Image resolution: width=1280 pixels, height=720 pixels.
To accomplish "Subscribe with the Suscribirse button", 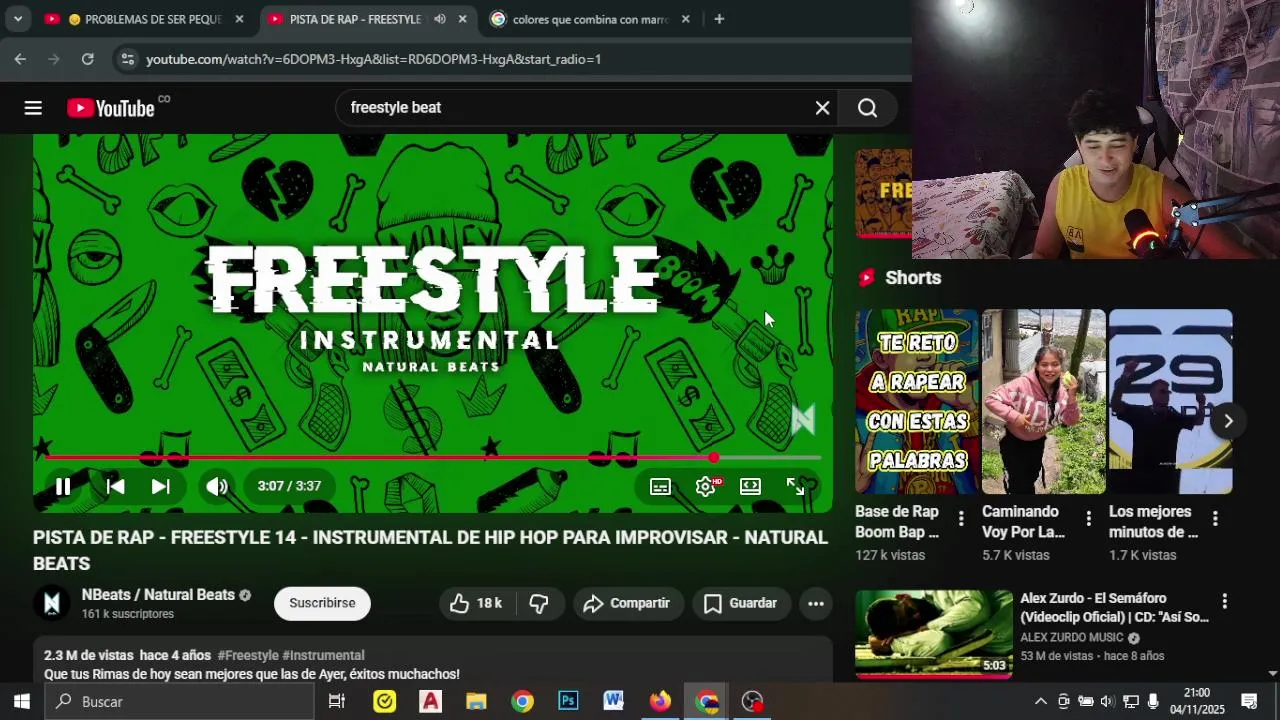I will point(322,603).
